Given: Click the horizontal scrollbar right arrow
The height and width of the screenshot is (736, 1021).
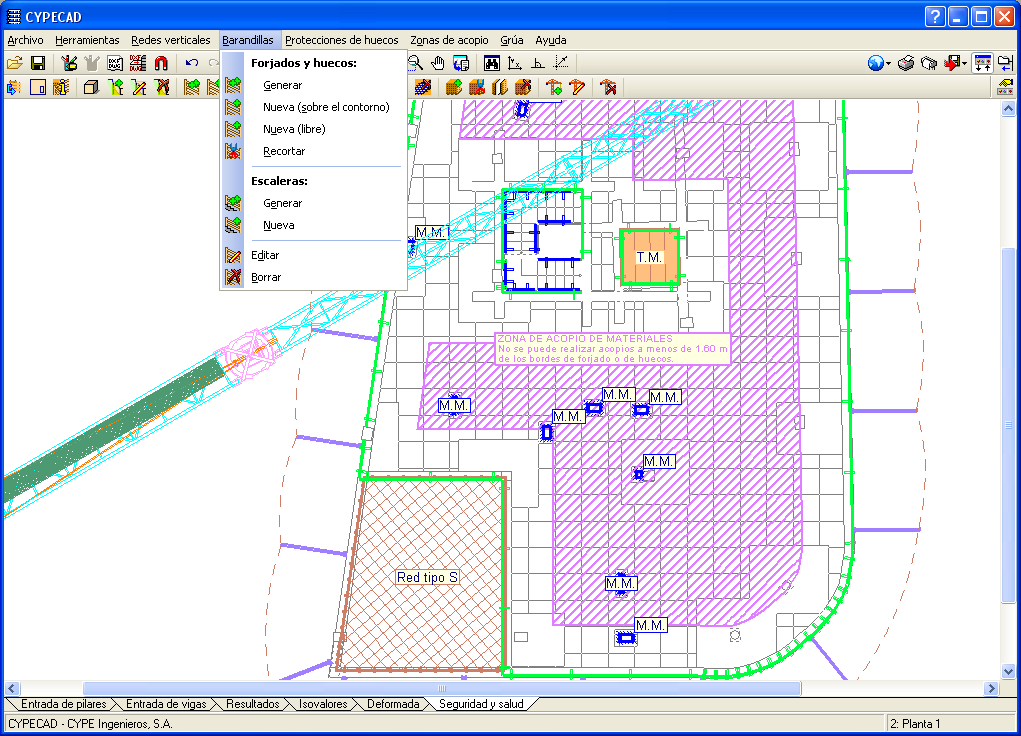Looking at the screenshot, I should click(x=991, y=688).
